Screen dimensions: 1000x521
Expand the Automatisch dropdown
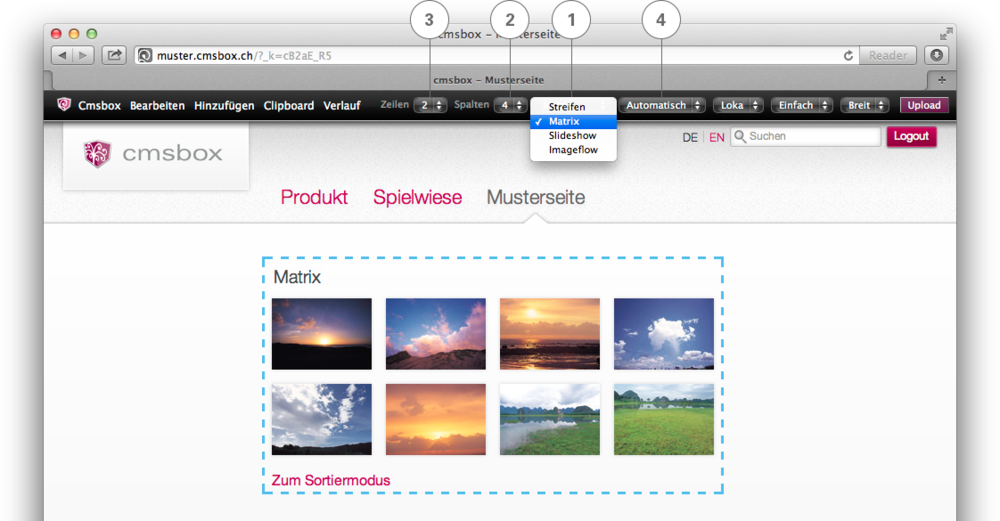[662, 105]
